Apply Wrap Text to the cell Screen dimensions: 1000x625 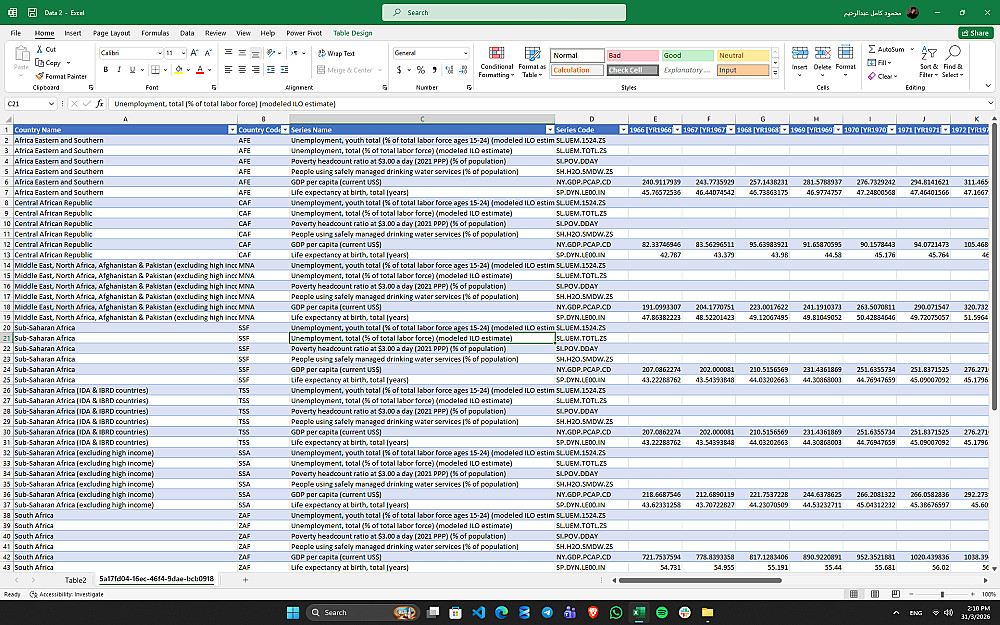[x=336, y=53]
